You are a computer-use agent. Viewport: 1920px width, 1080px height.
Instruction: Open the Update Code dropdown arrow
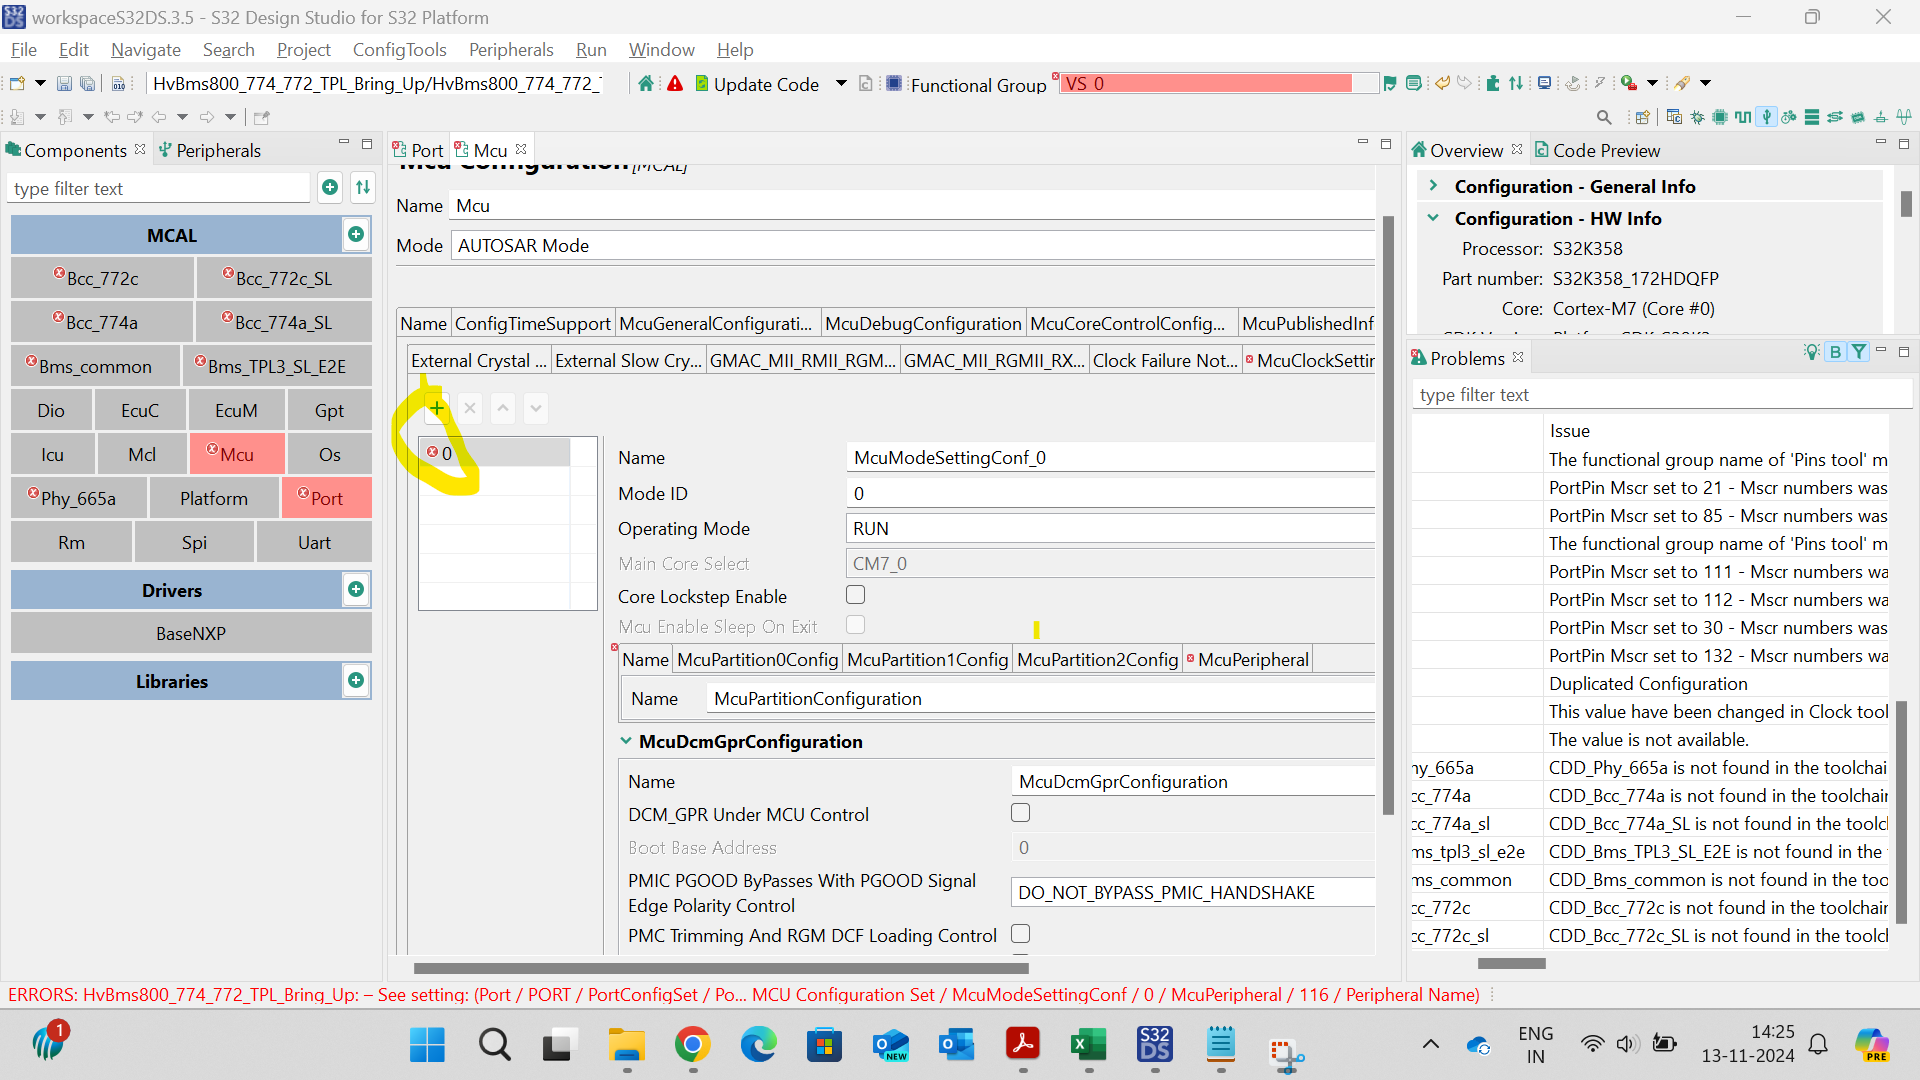coord(841,84)
